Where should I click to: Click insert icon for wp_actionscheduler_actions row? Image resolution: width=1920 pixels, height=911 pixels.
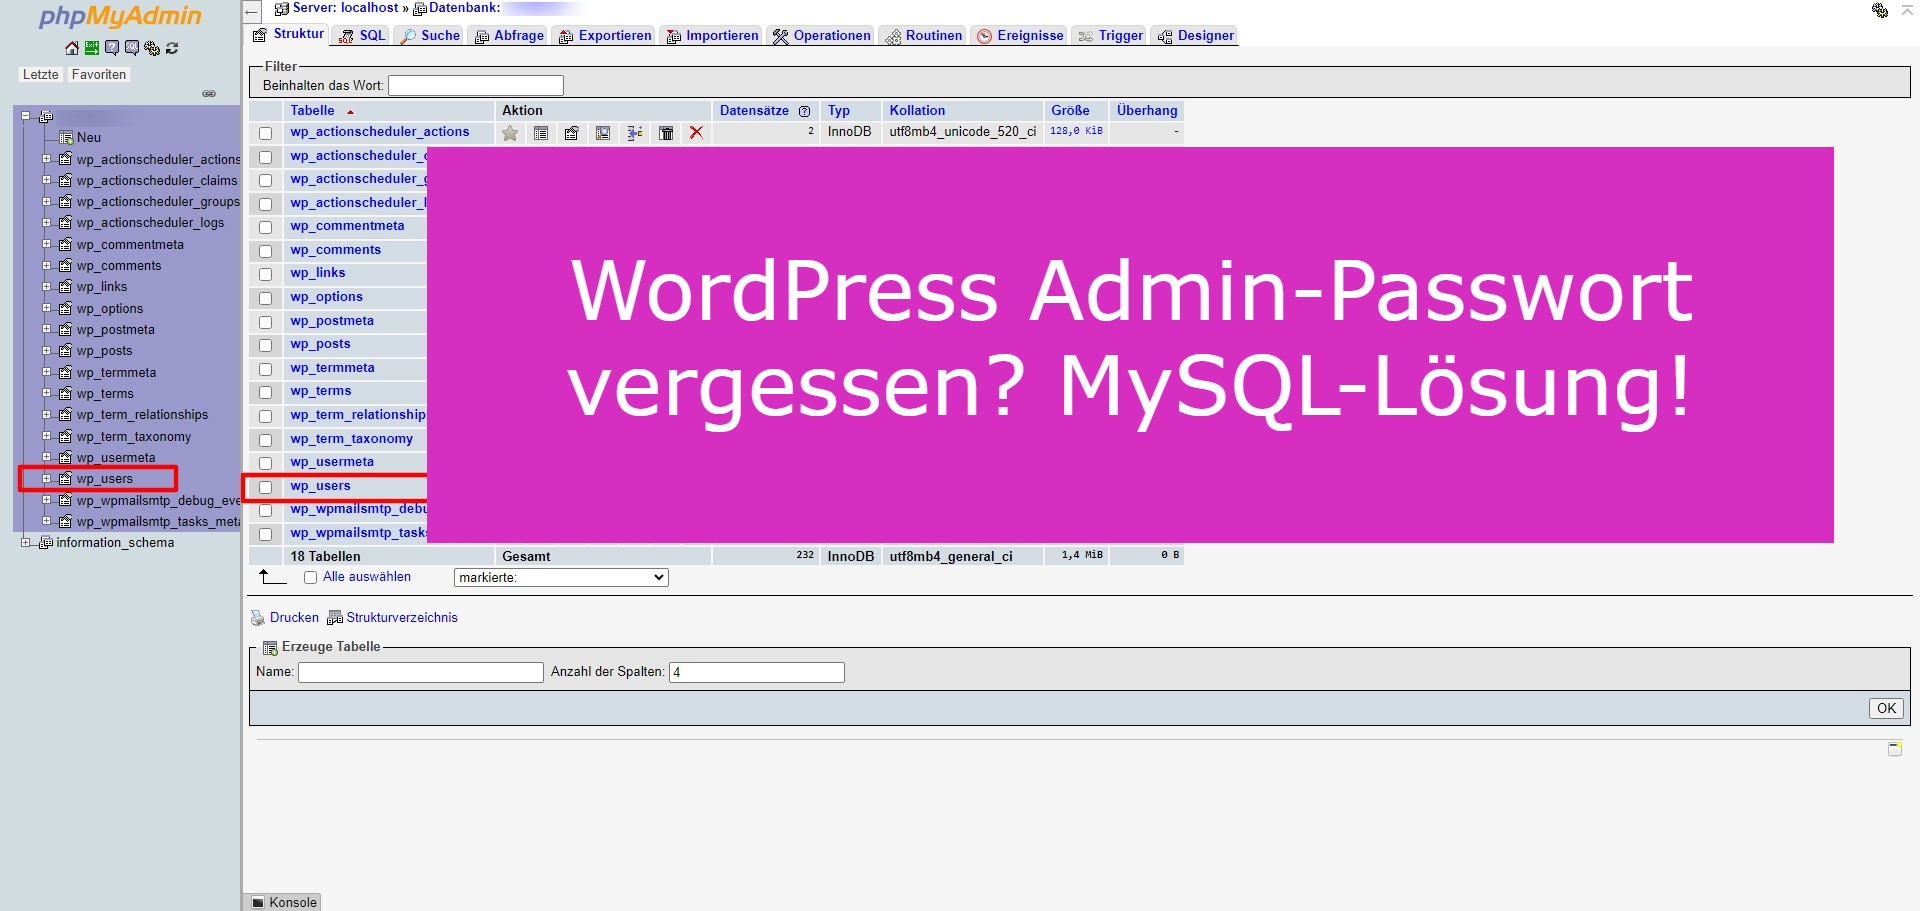pos(634,133)
